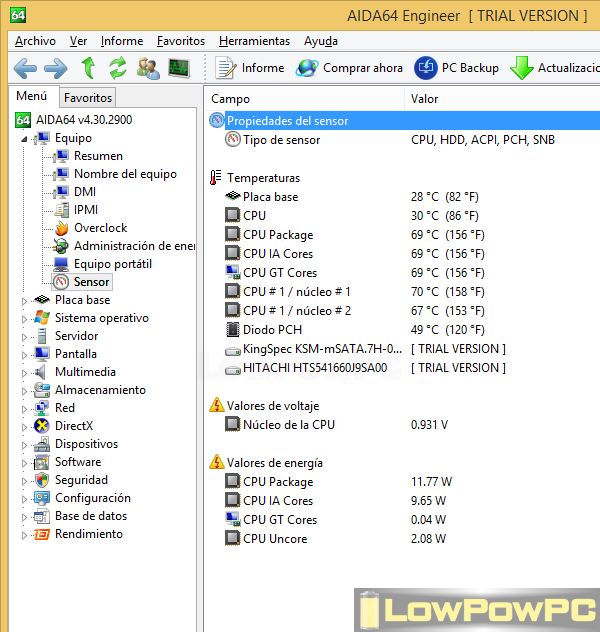Open PC Backup tool
The image size is (600, 632).
456,68
